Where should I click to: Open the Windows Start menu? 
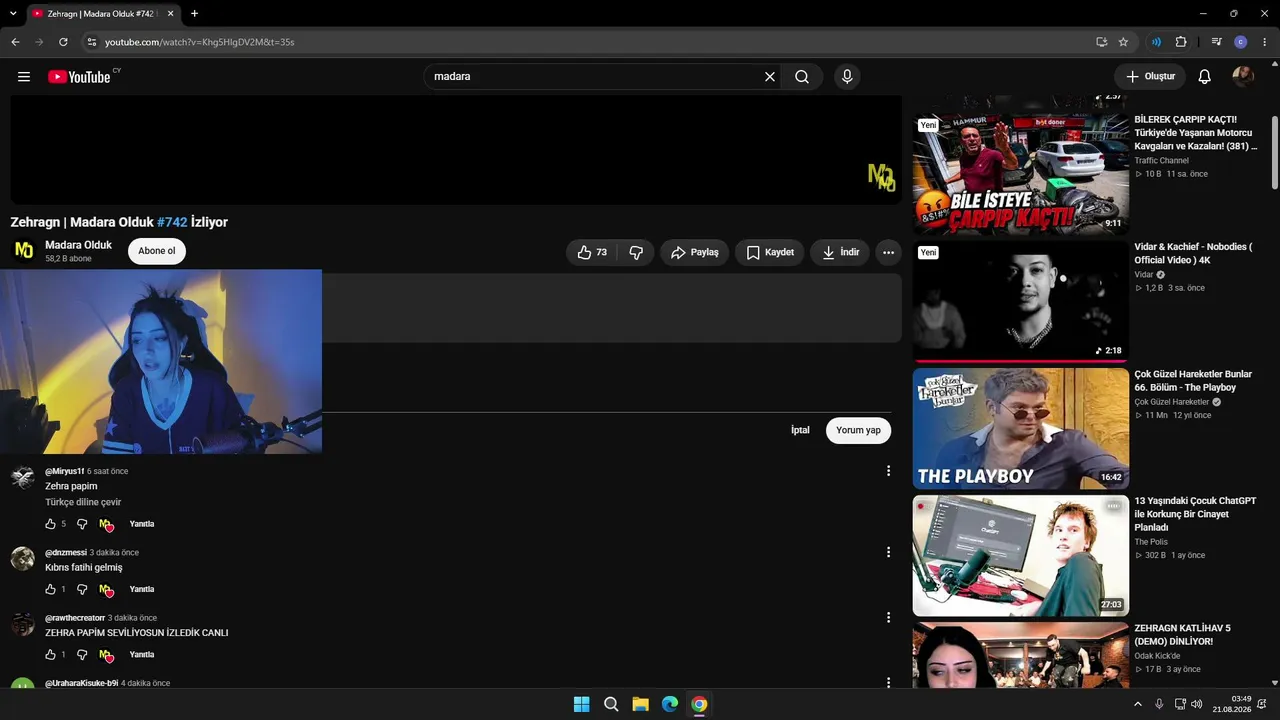[x=581, y=704]
